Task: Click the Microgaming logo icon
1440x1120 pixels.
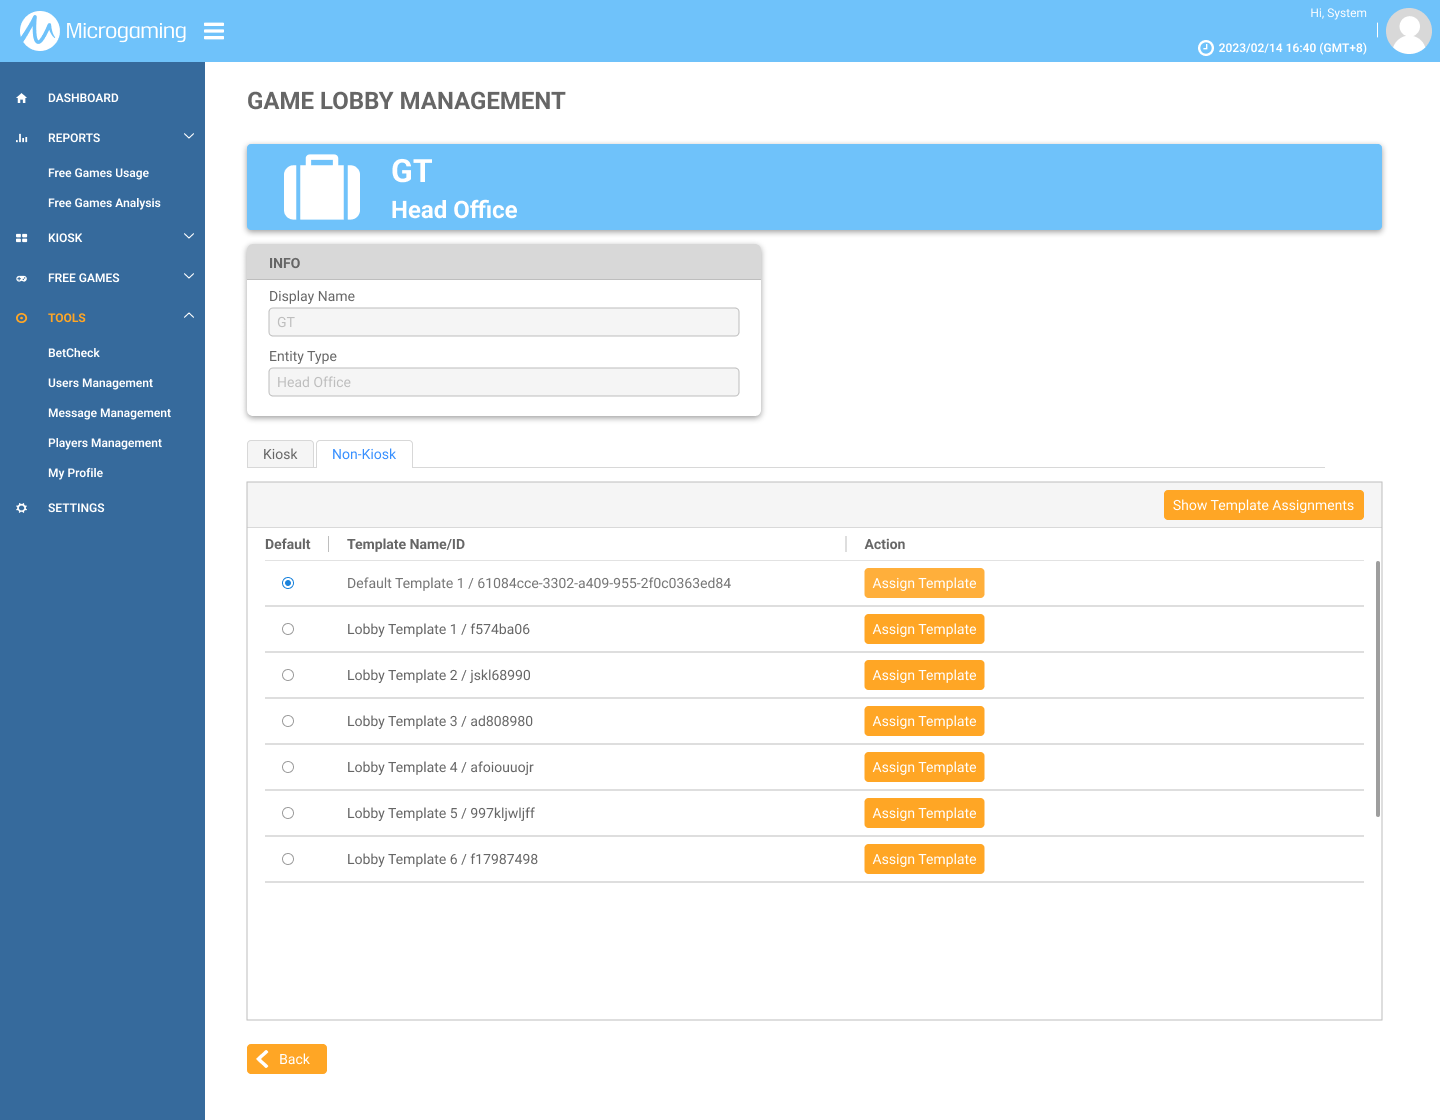Action: click(40, 31)
